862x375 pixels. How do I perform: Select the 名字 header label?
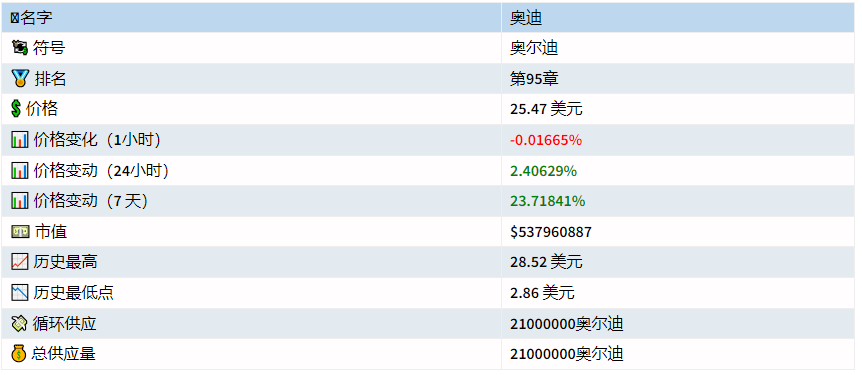click(36, 18)
